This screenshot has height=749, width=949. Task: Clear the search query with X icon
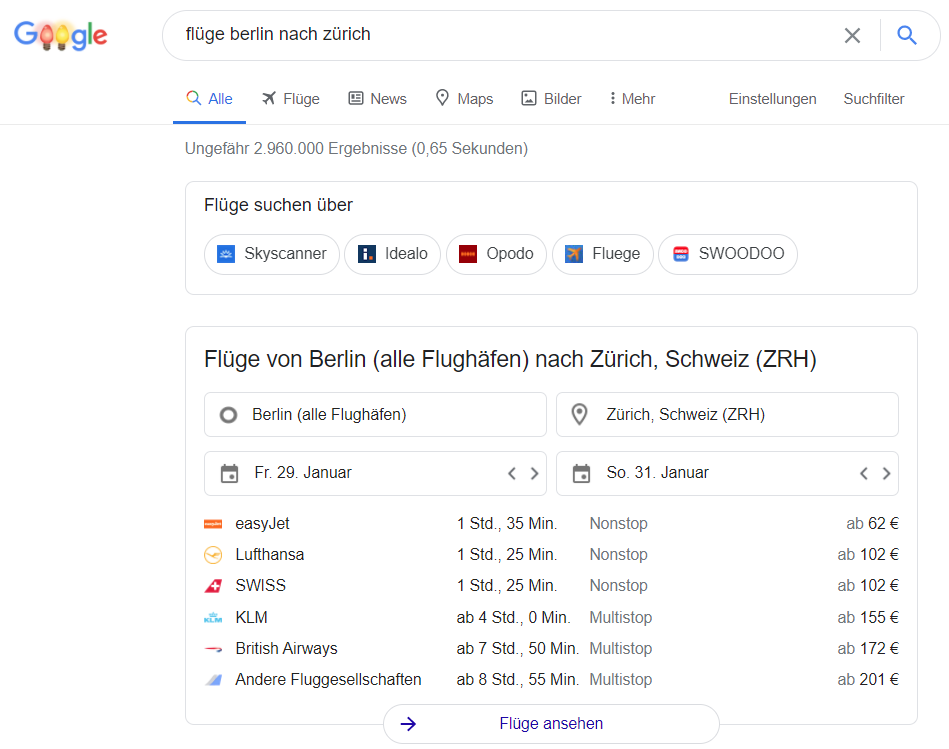point(852,36)
